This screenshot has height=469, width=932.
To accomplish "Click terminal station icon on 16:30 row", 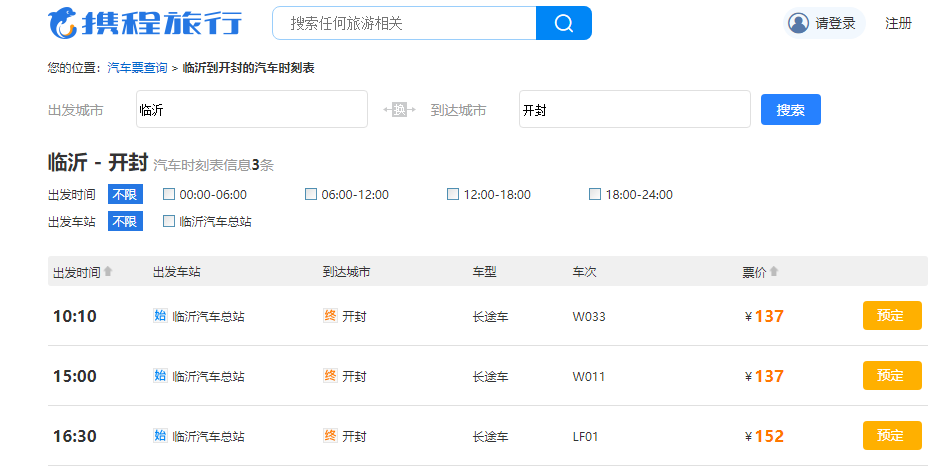I will click(330, 436).
